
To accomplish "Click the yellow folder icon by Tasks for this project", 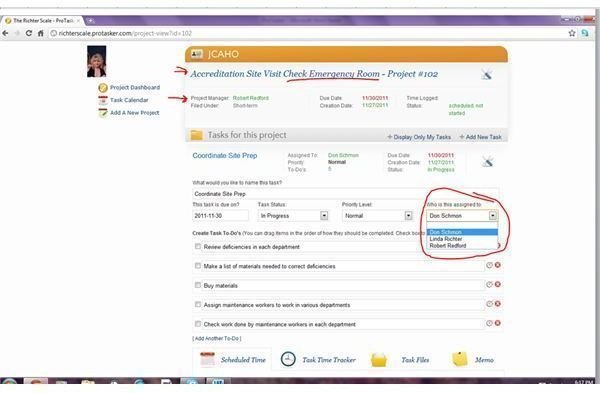I will point(196,135).
